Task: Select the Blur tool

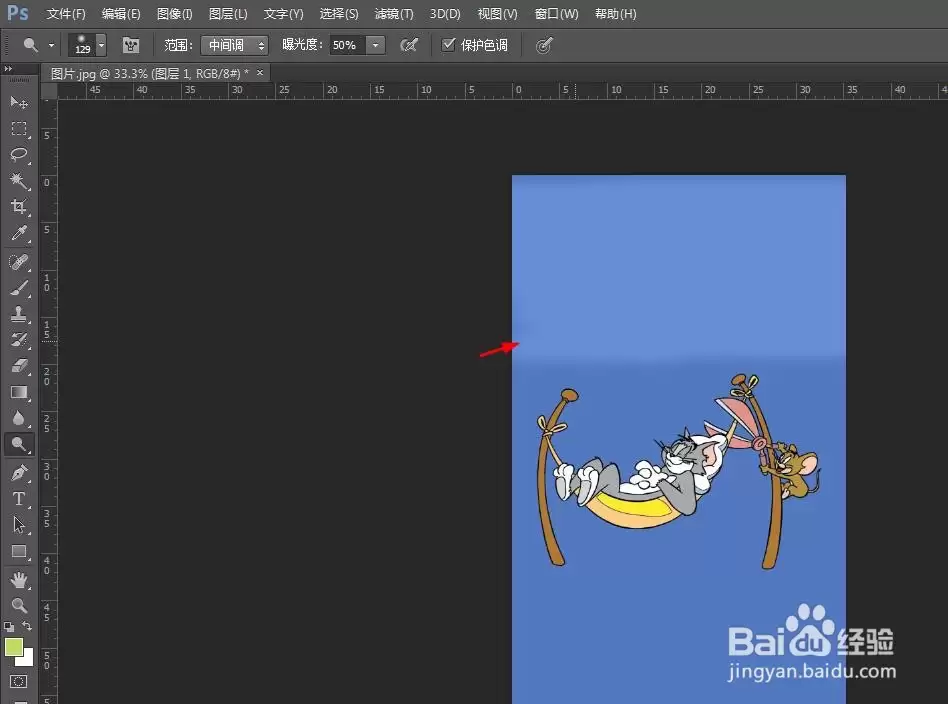Action: point(19,418)
